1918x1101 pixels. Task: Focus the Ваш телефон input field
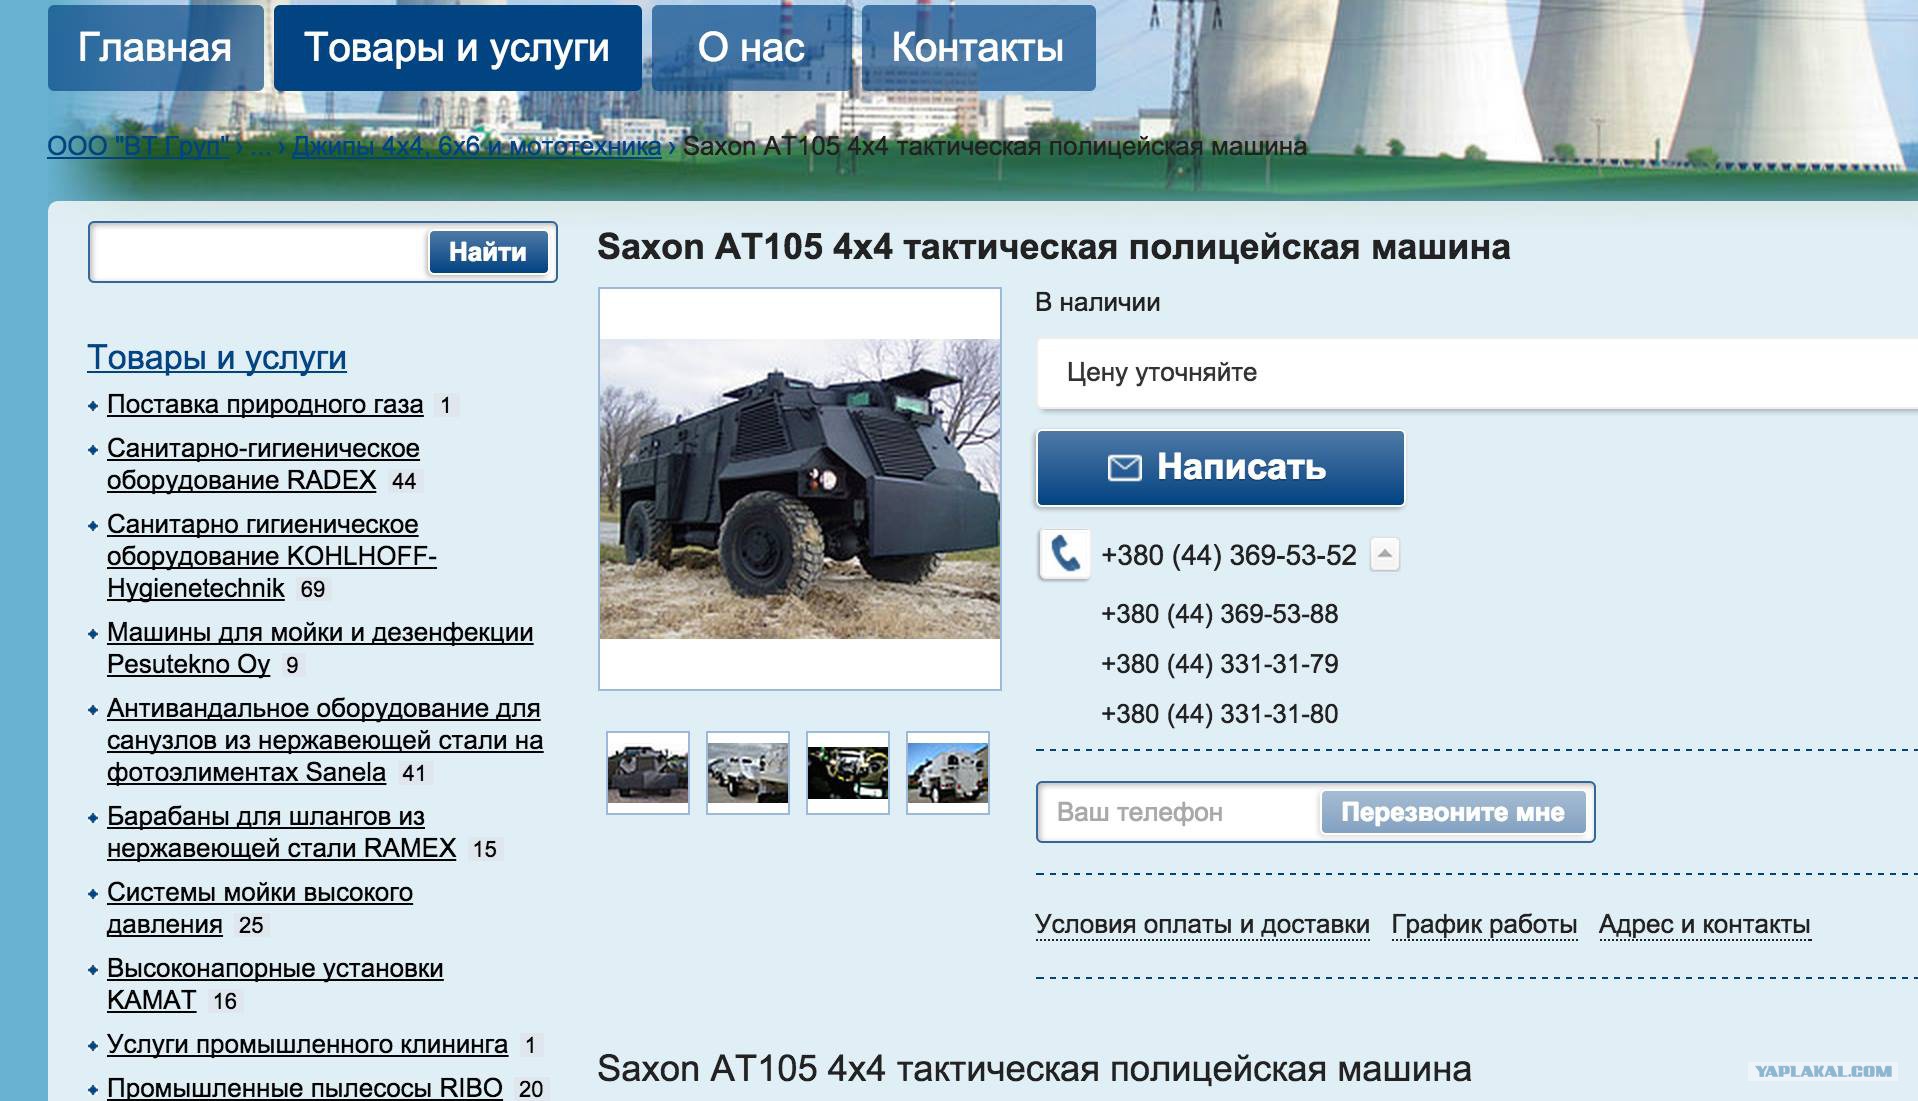click(x=1180, y=812)
